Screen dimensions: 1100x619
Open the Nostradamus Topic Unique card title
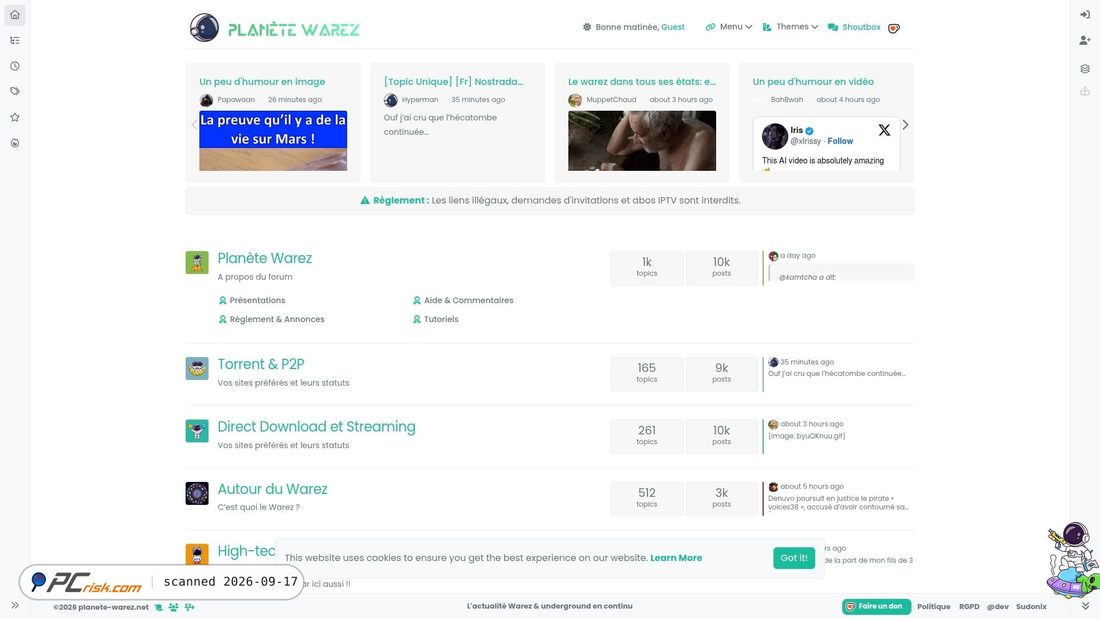[x=453, y=81]
